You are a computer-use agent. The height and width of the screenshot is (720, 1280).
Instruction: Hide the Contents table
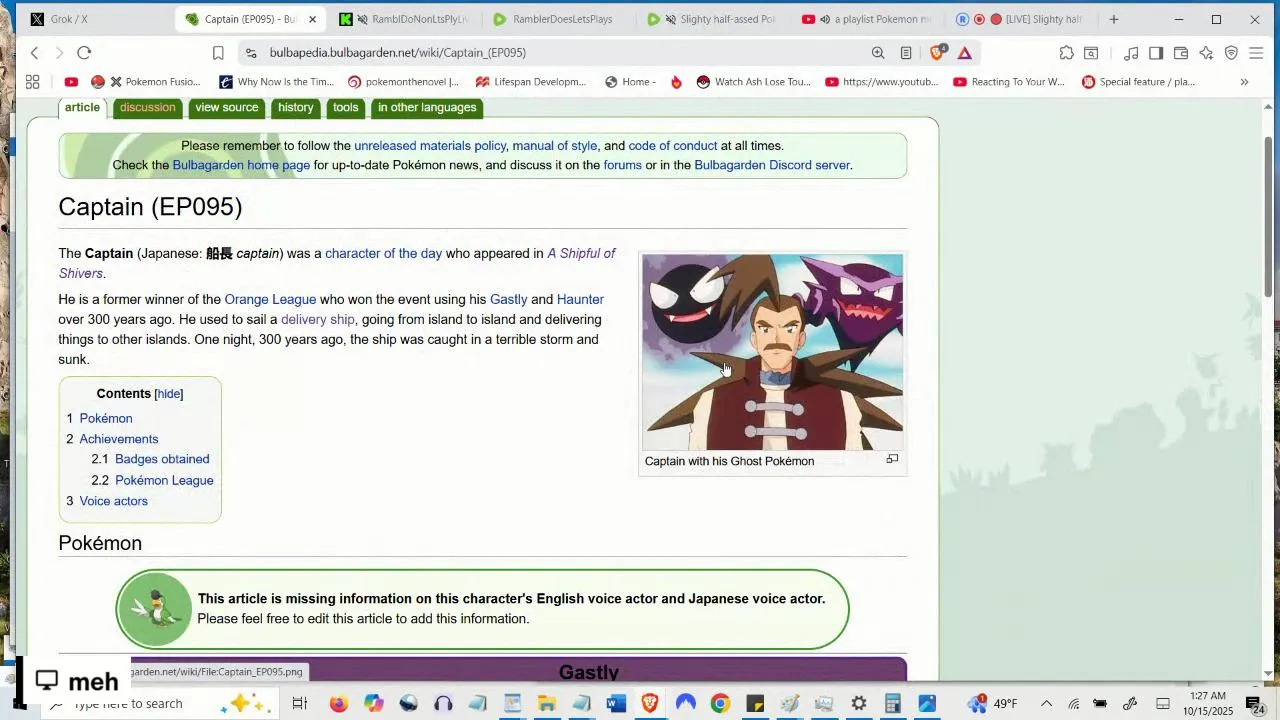(x=169, y=394)
